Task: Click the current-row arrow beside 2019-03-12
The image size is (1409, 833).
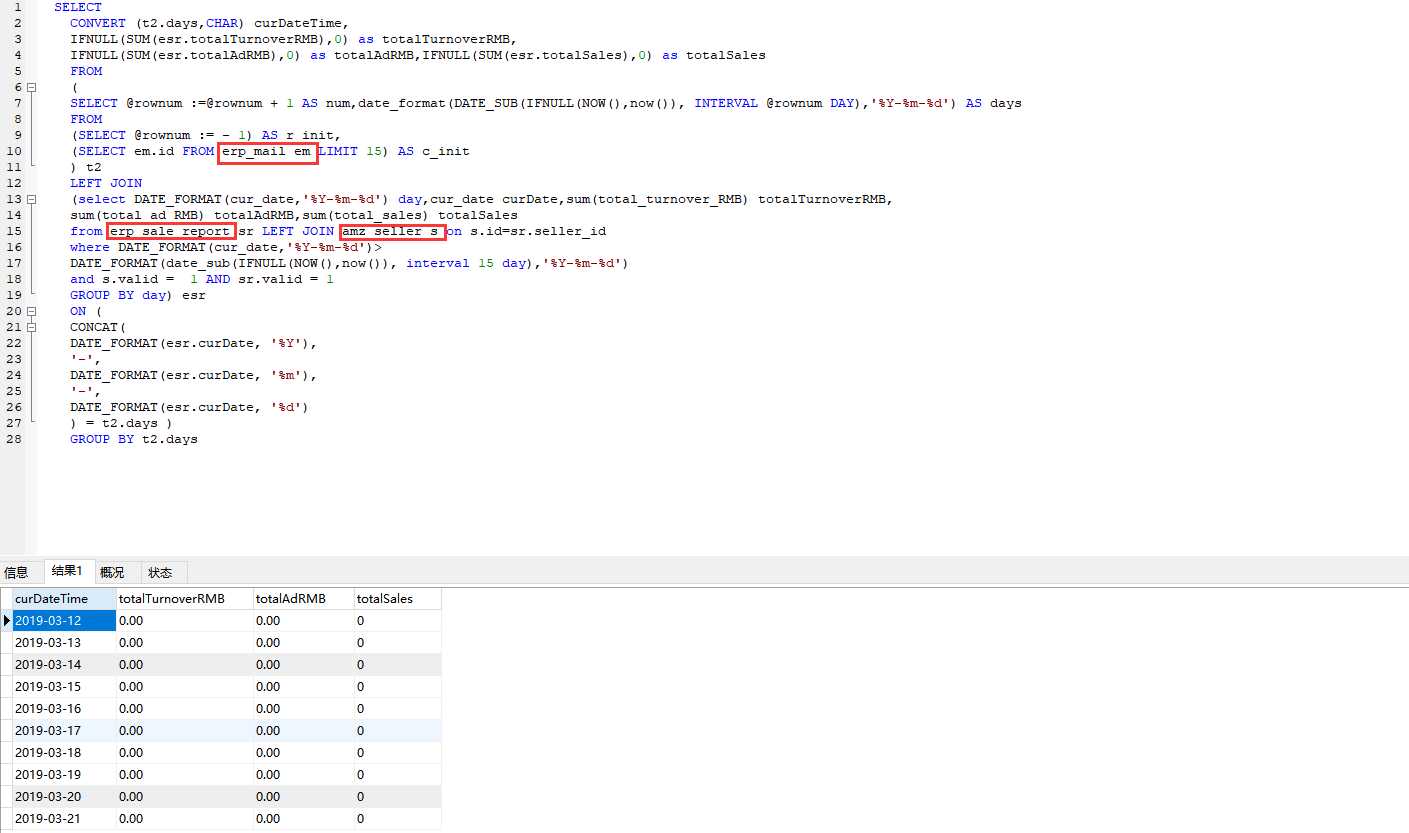Action: tap(6, 621)
